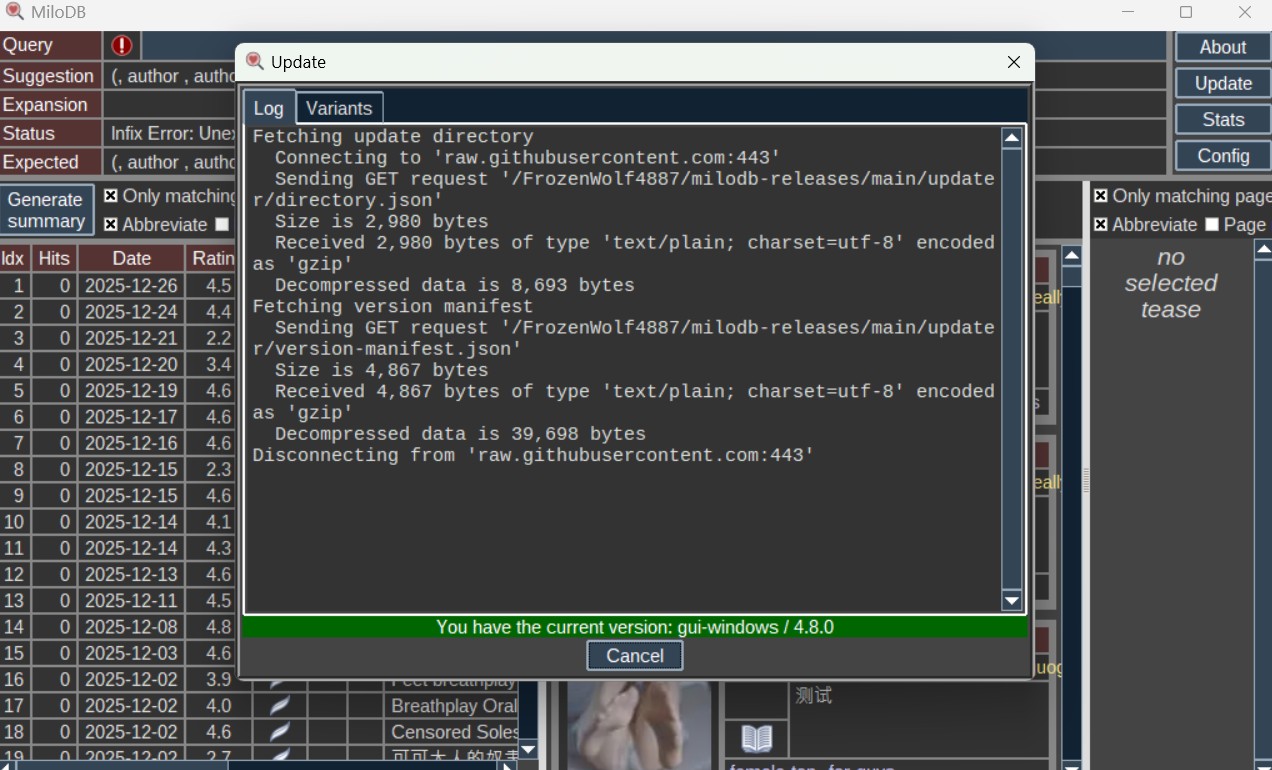Viewport: 1272px width, 770px height.
Task: Click the down arrow of the log scrollbar
Action: point(1012,601)
